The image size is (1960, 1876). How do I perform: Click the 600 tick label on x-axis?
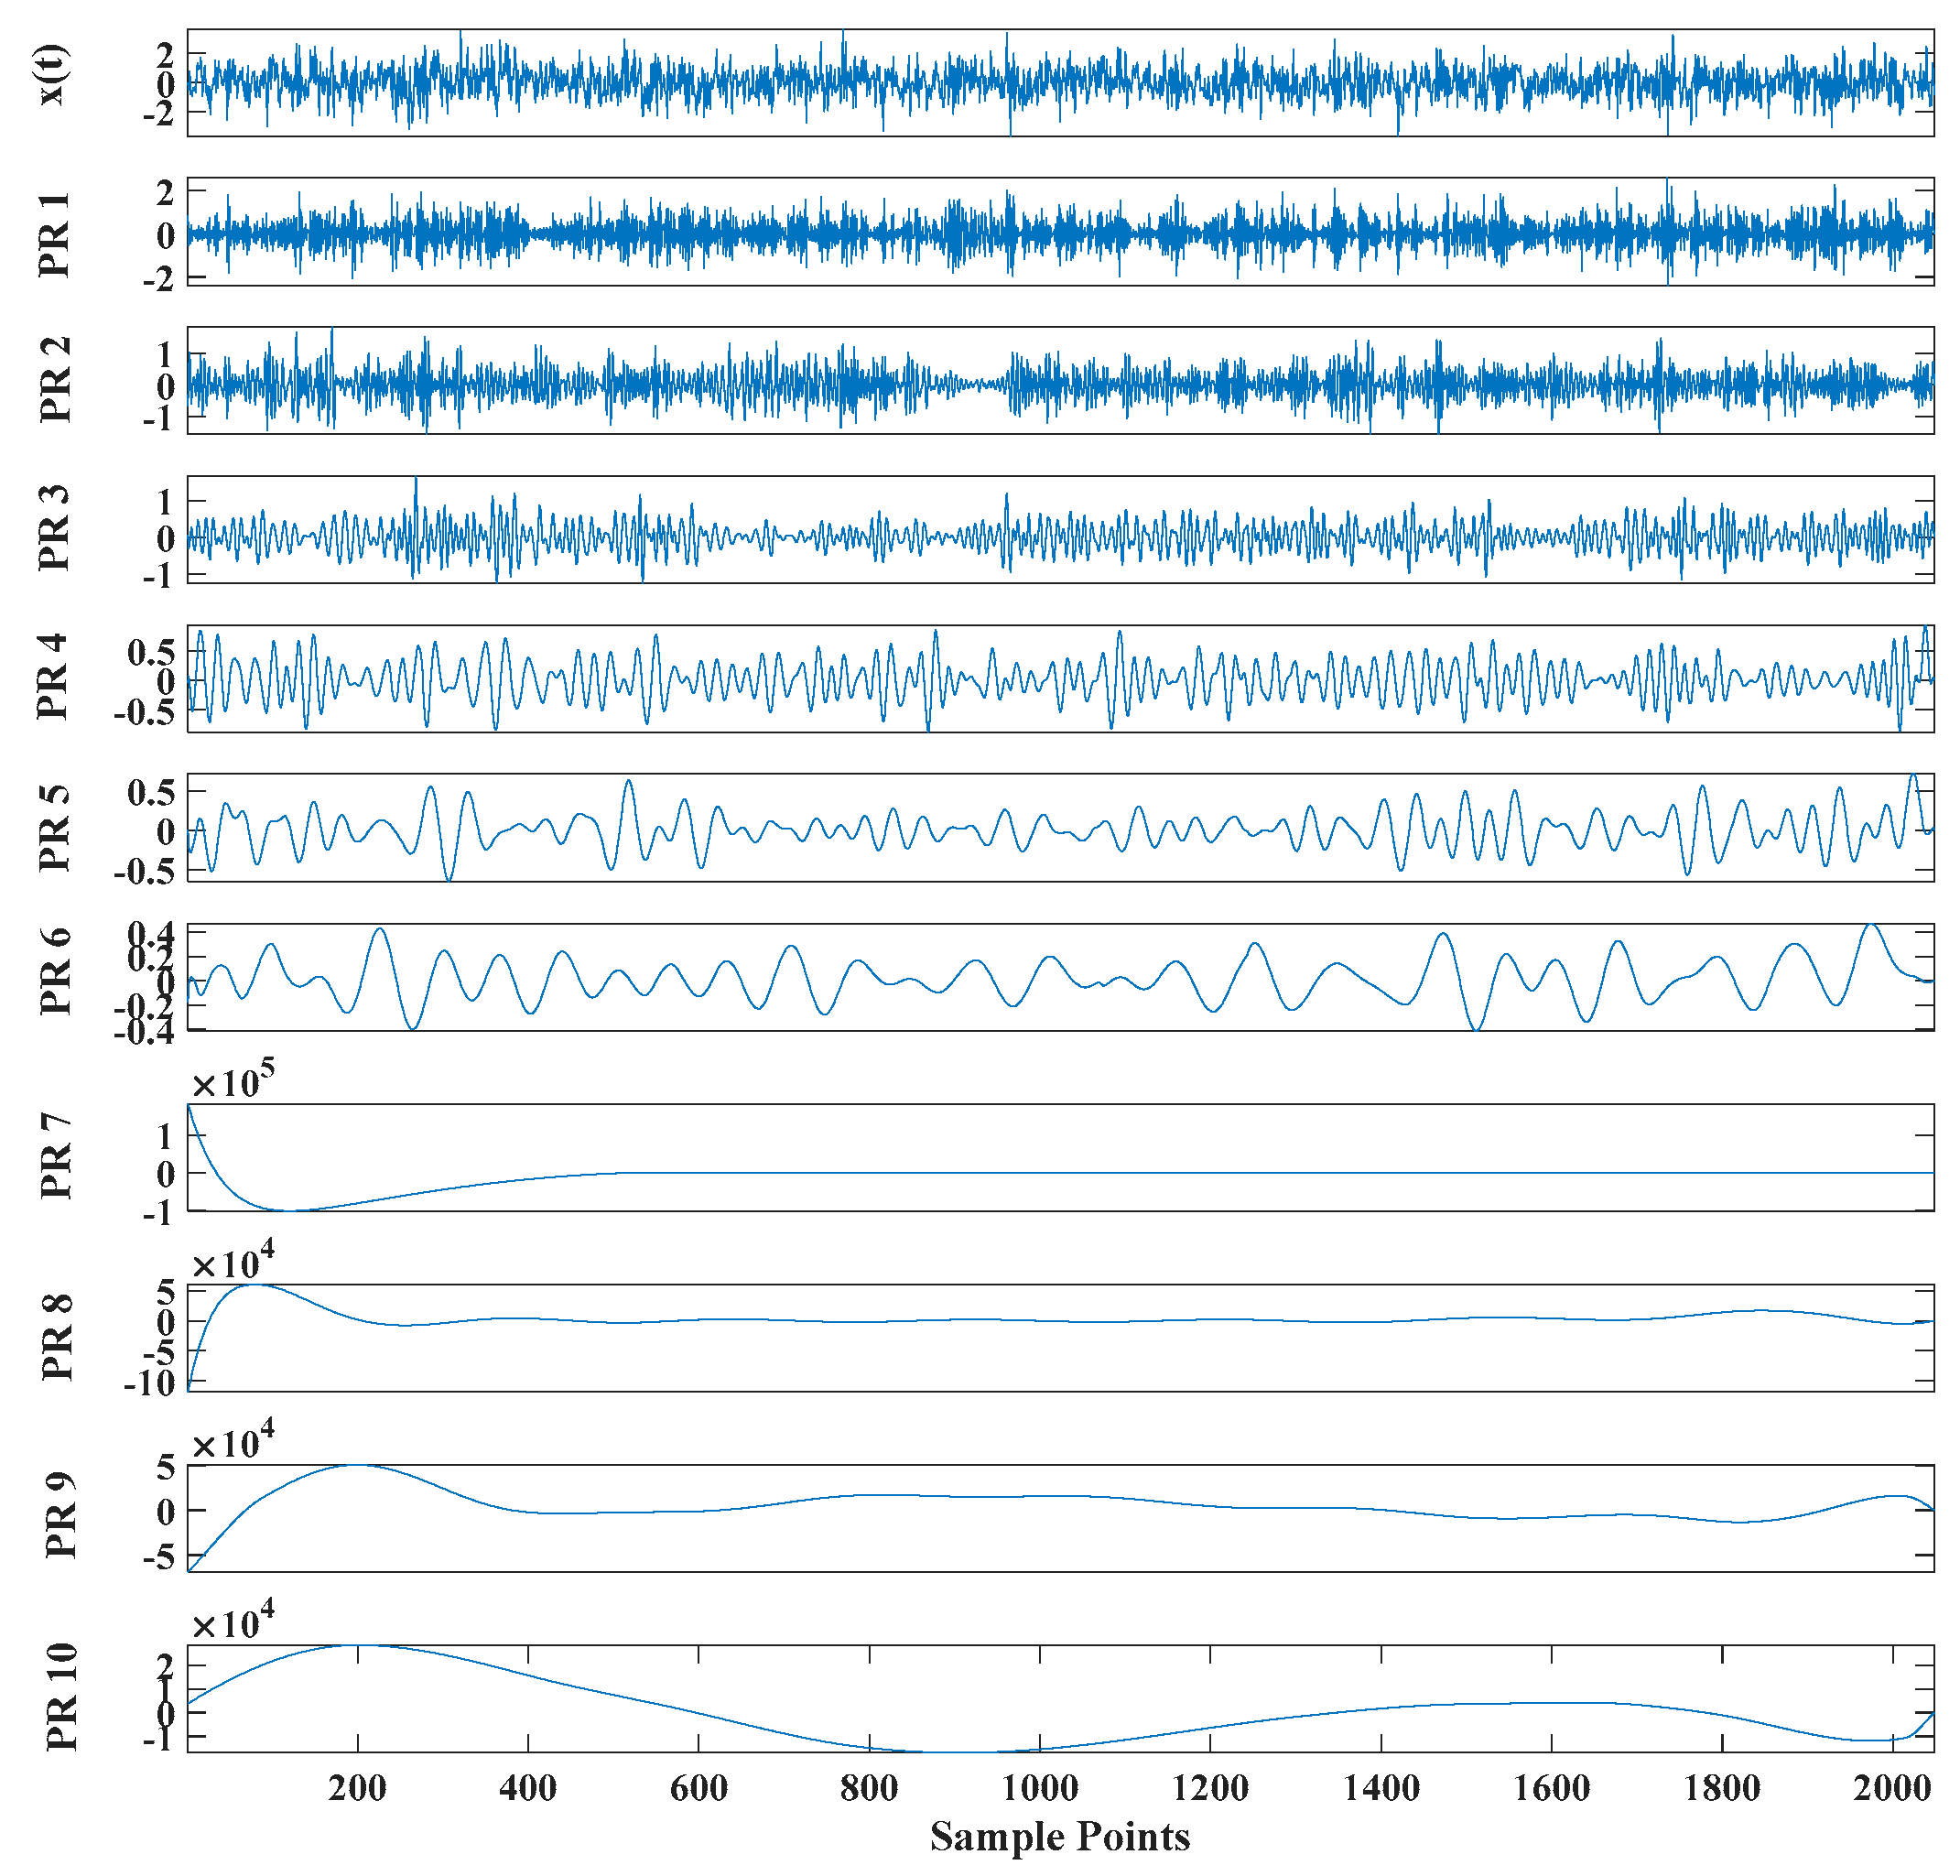click(x=698, y=1788)
